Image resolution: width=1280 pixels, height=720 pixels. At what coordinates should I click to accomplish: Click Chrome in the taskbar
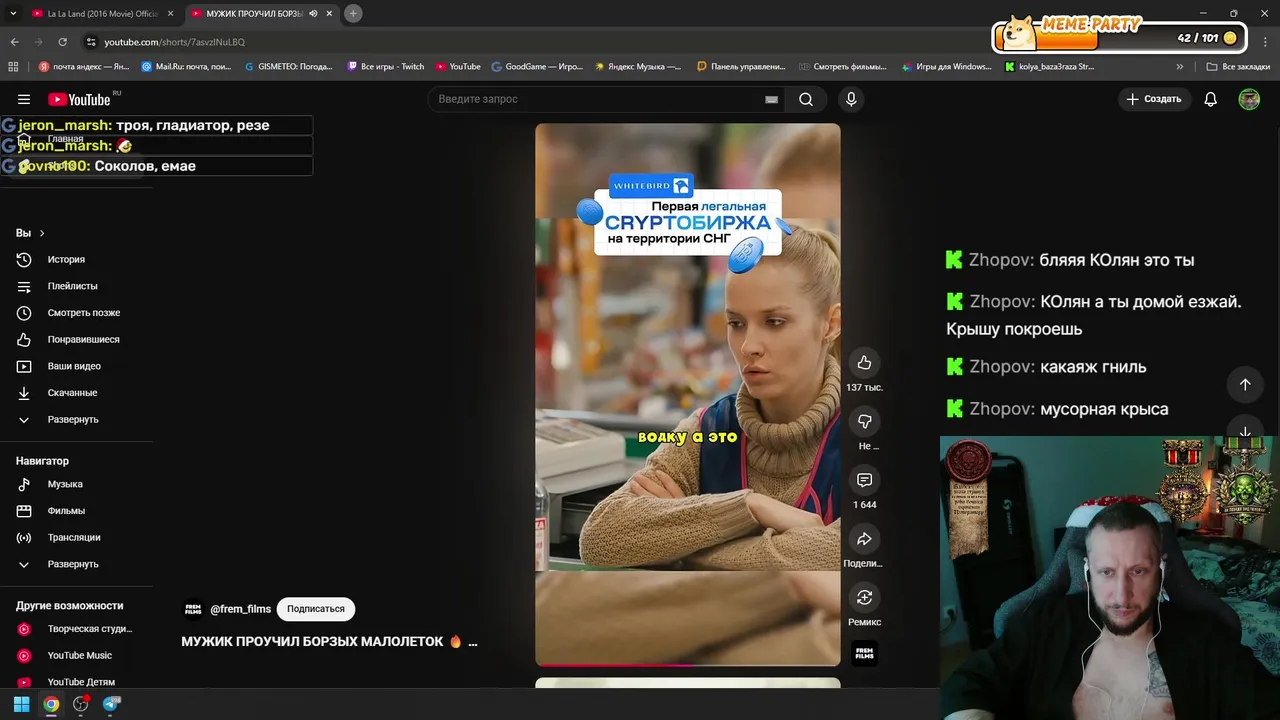pos(51,704)
